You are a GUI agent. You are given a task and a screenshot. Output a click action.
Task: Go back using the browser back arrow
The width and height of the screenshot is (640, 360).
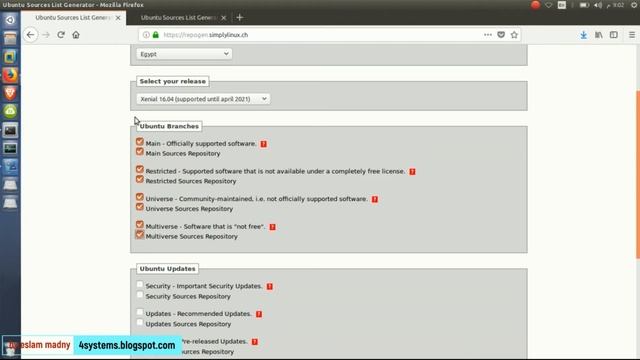tap(31, 35)
